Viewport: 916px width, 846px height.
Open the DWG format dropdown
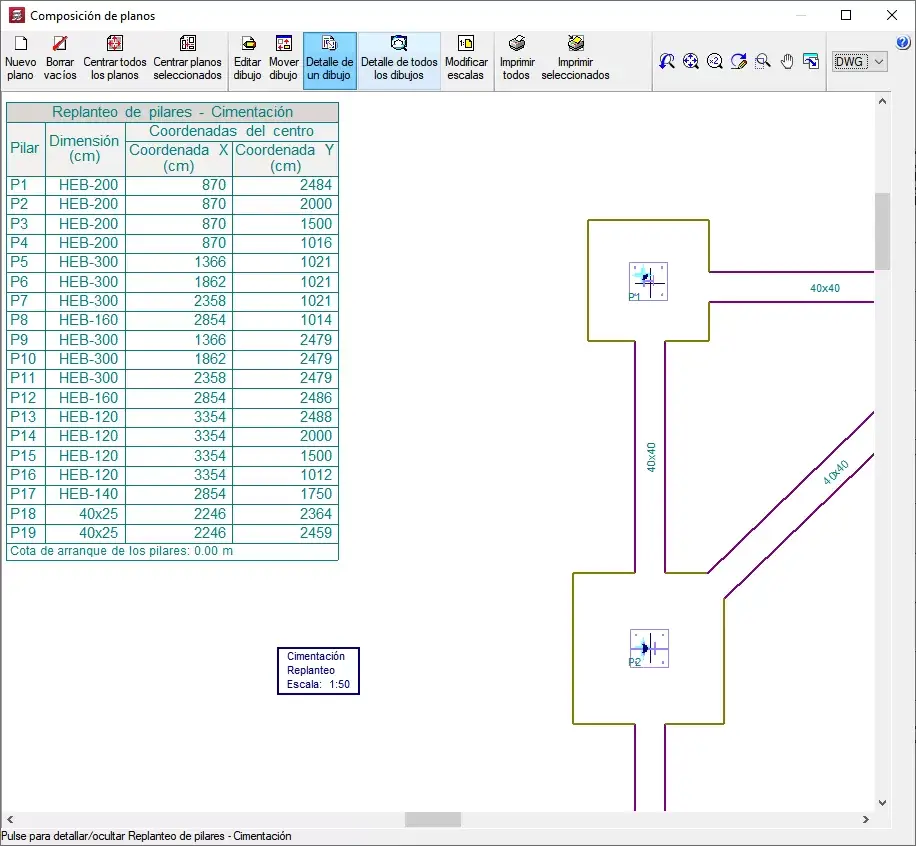[859, 61]
